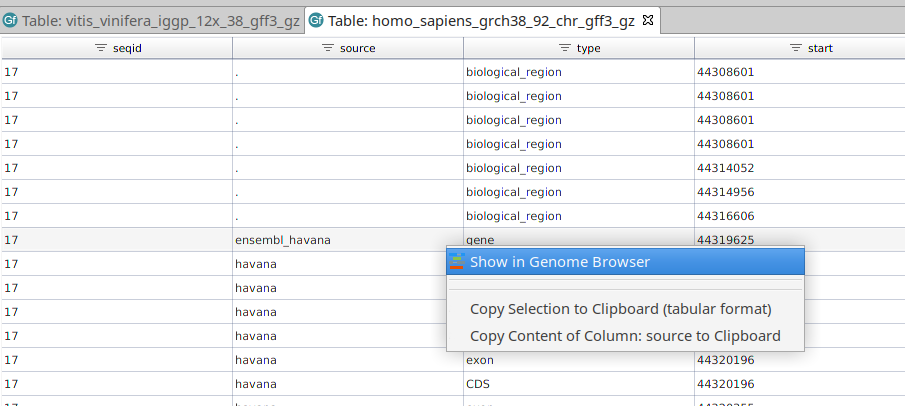
Task: Select the CDS type cell
Action: [480, 384]
